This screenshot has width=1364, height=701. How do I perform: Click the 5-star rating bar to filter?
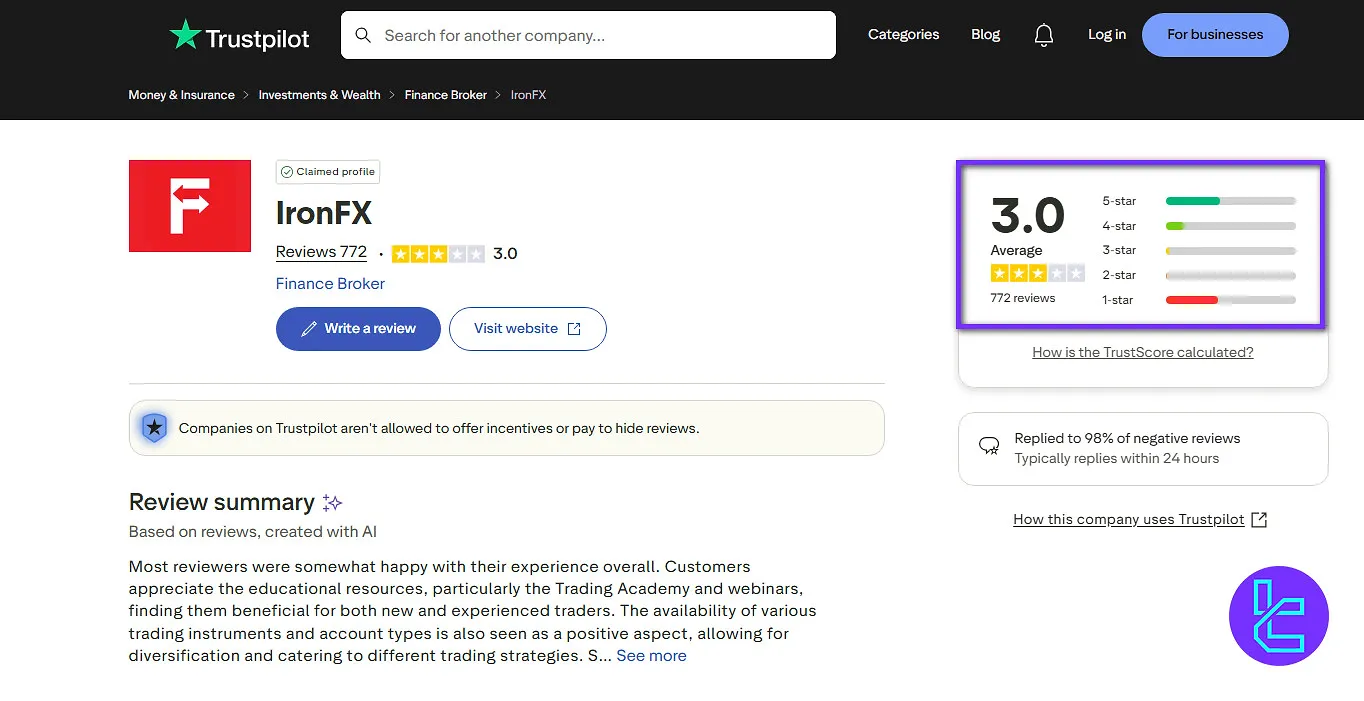tap(1230, 201)
